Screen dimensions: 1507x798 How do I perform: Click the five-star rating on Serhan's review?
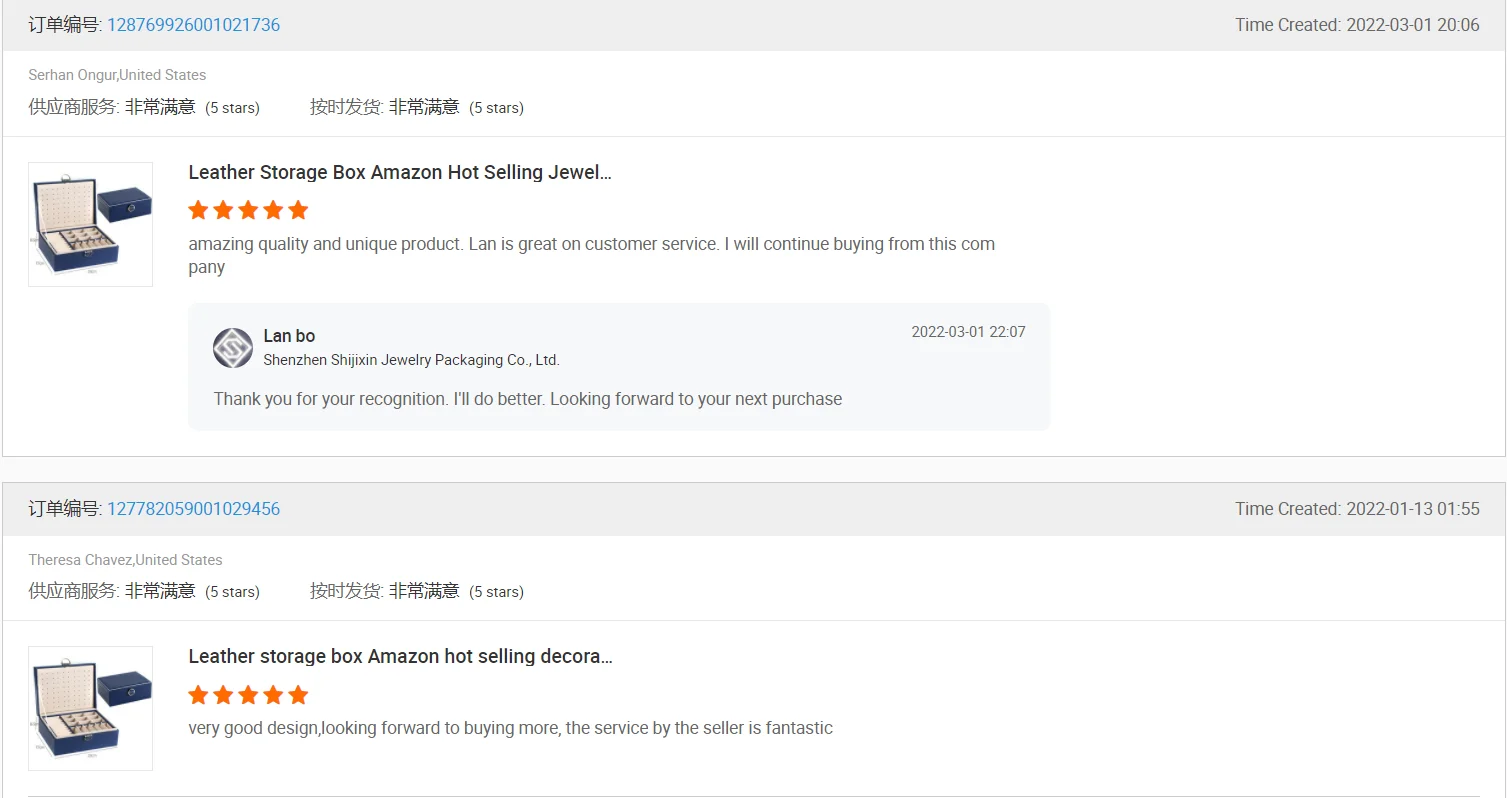[x=248, y=210]
